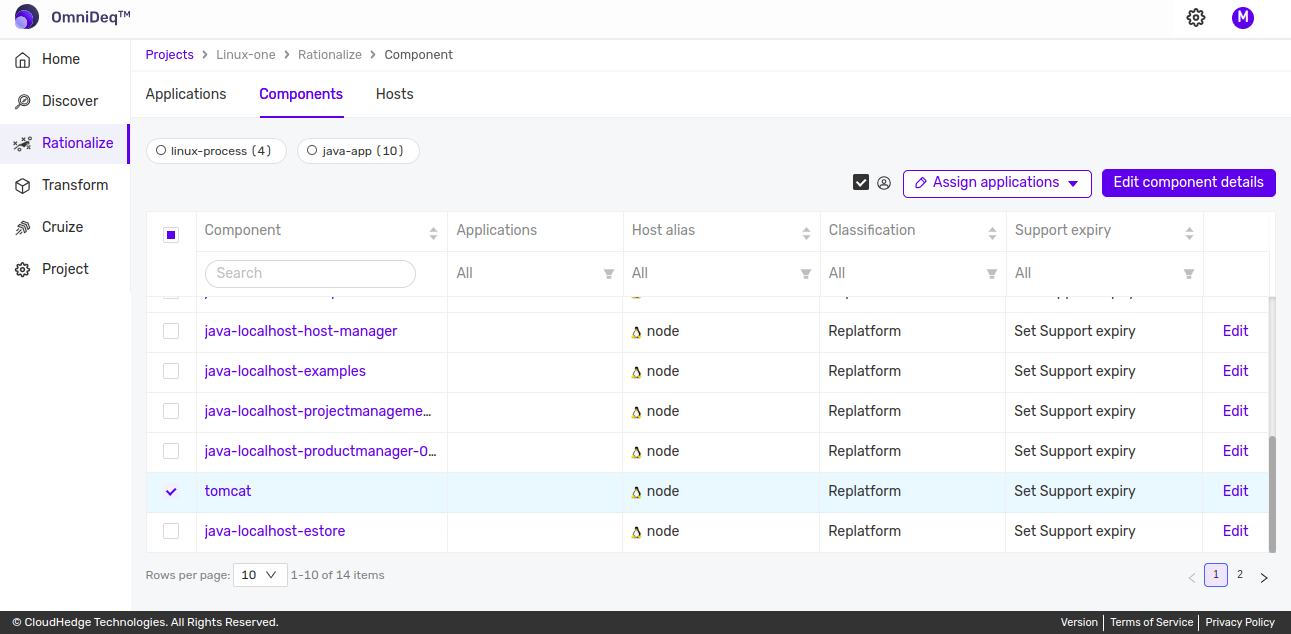
Task: Sort by Classification column arrows
Action: (x=992, y=233)
